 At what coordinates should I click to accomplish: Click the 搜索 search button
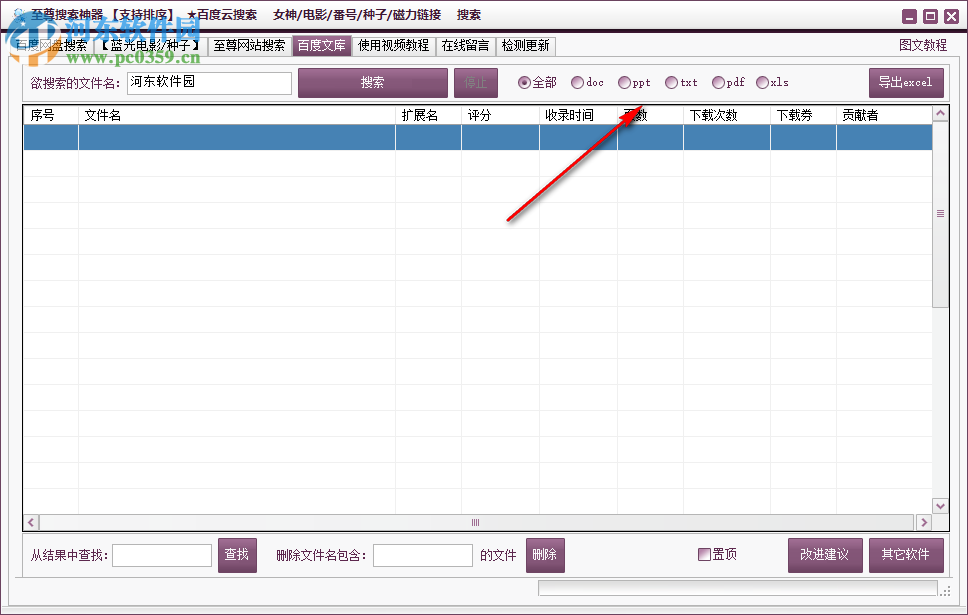(x=373, y=83)
